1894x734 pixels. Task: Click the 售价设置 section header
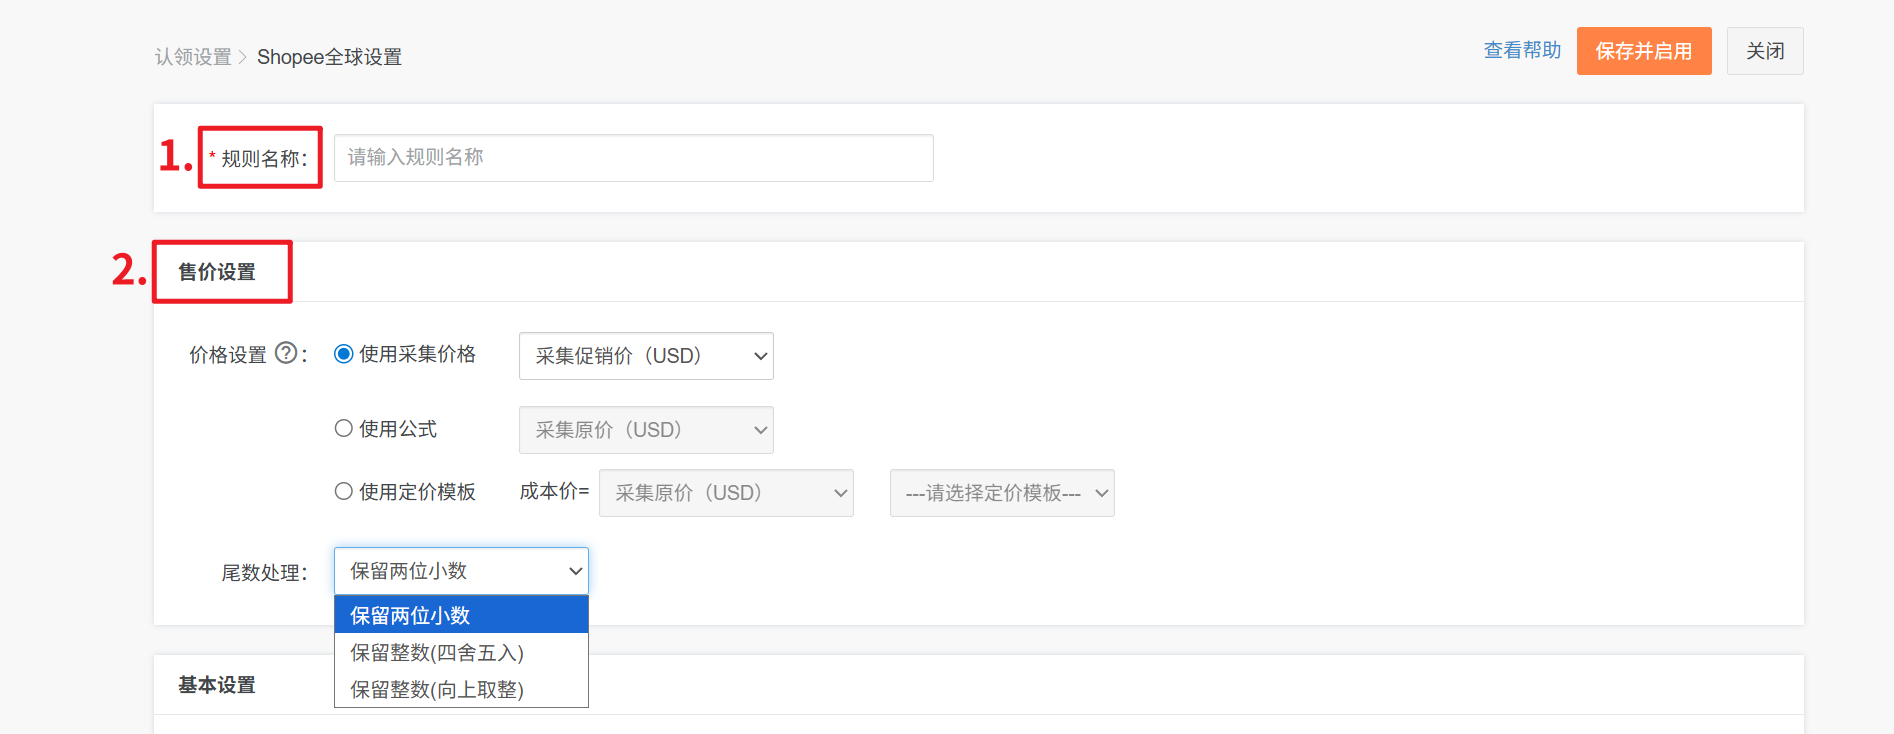click(x=217, y=272)
